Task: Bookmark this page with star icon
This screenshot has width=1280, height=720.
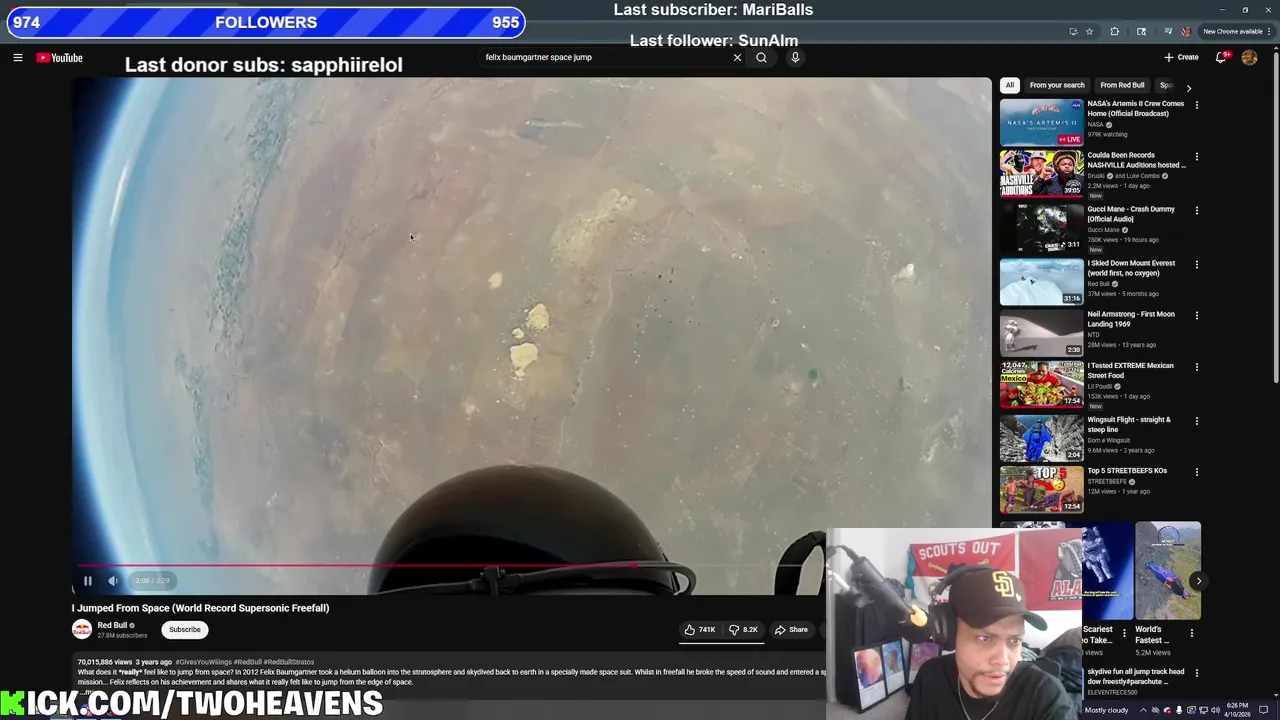Action: 1089,32
